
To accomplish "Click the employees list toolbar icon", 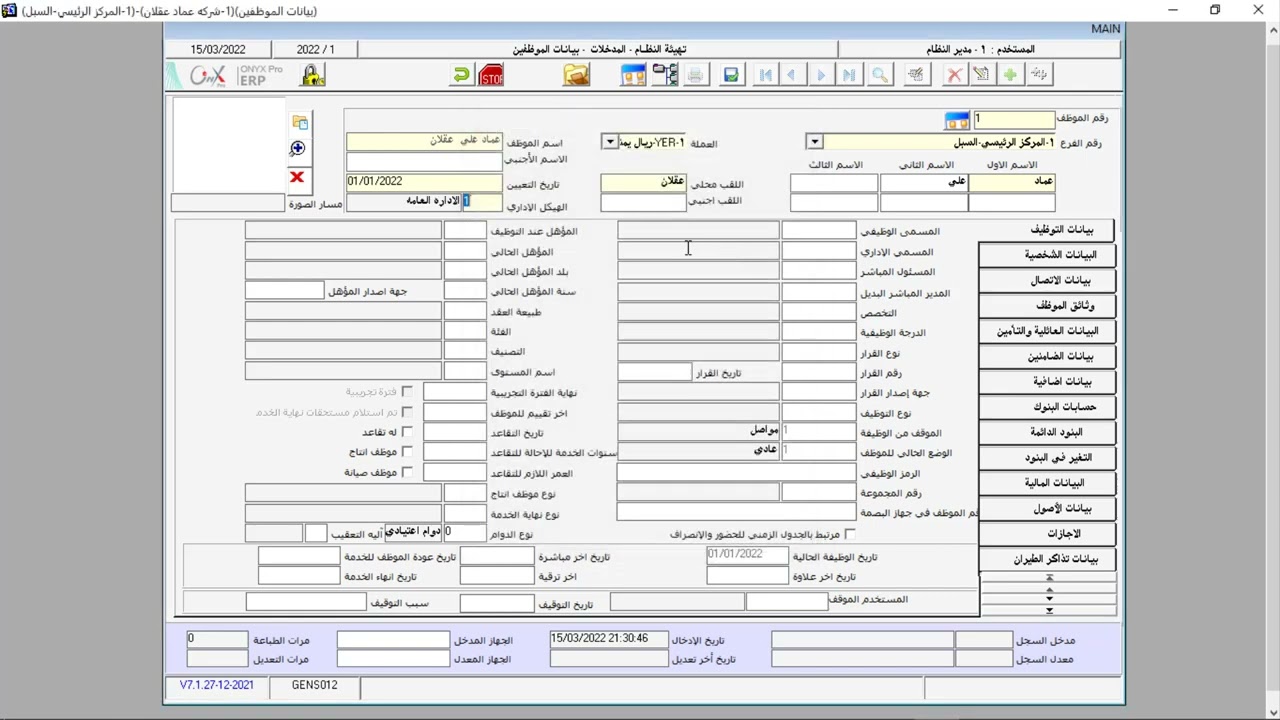I will 633,75.
